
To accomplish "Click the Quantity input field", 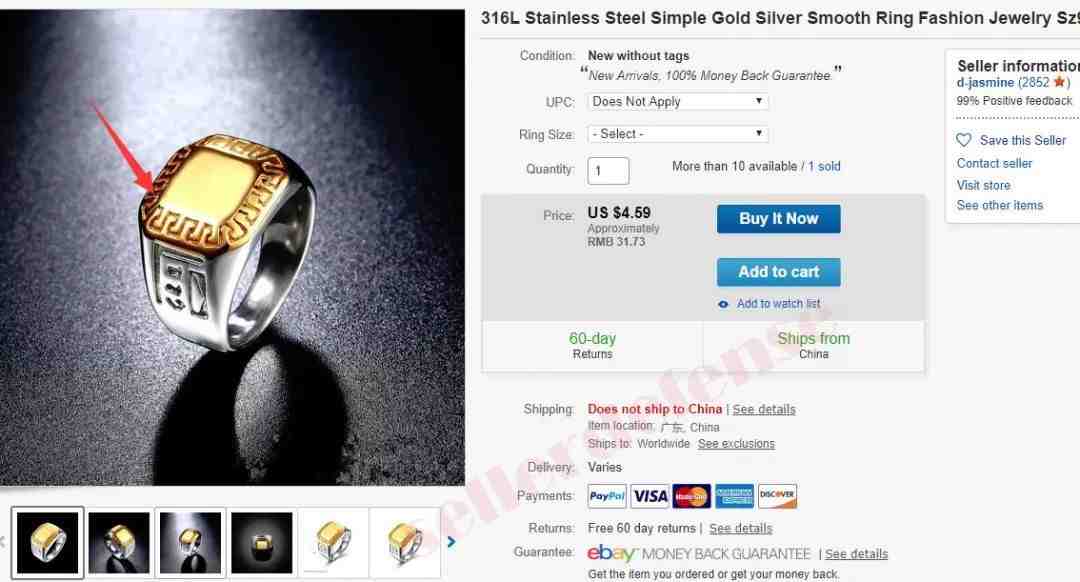I will click(x=608, y=171).
